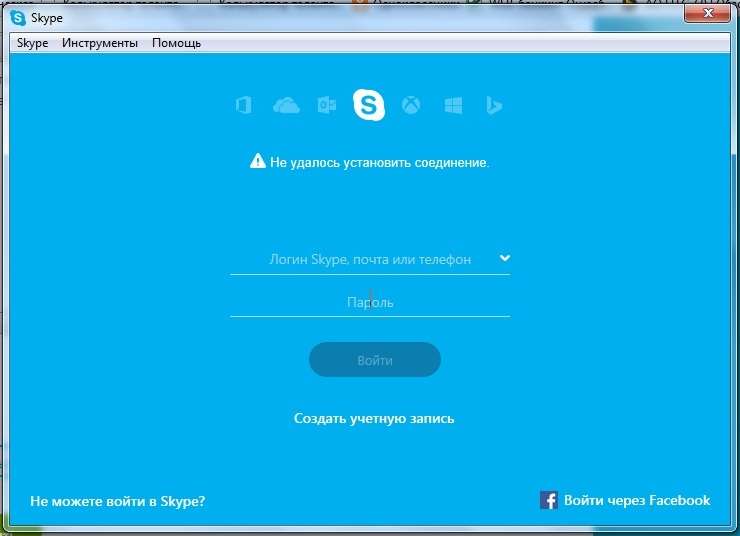
Task: Close the Skype window
Action: pyautogui.click(x=707, y=13)
